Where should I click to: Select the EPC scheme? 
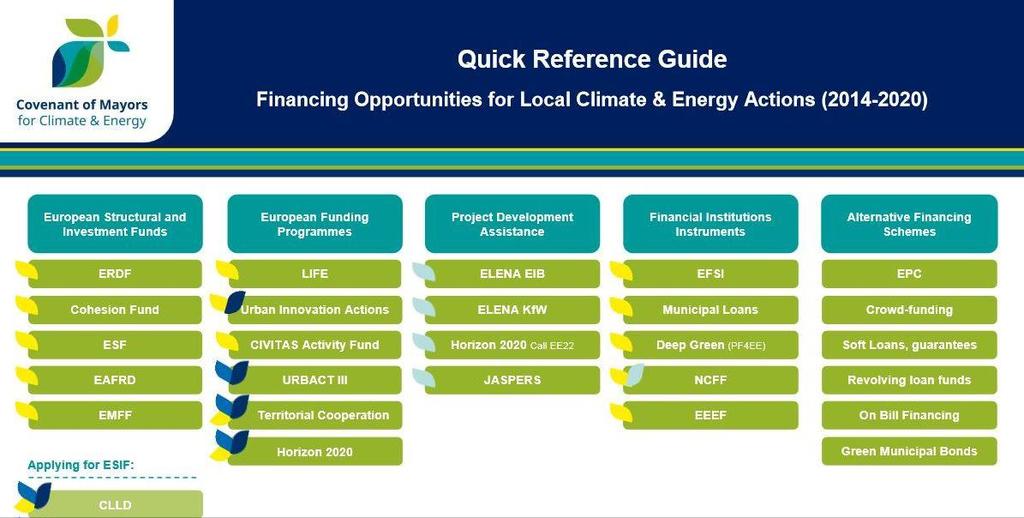909,274
